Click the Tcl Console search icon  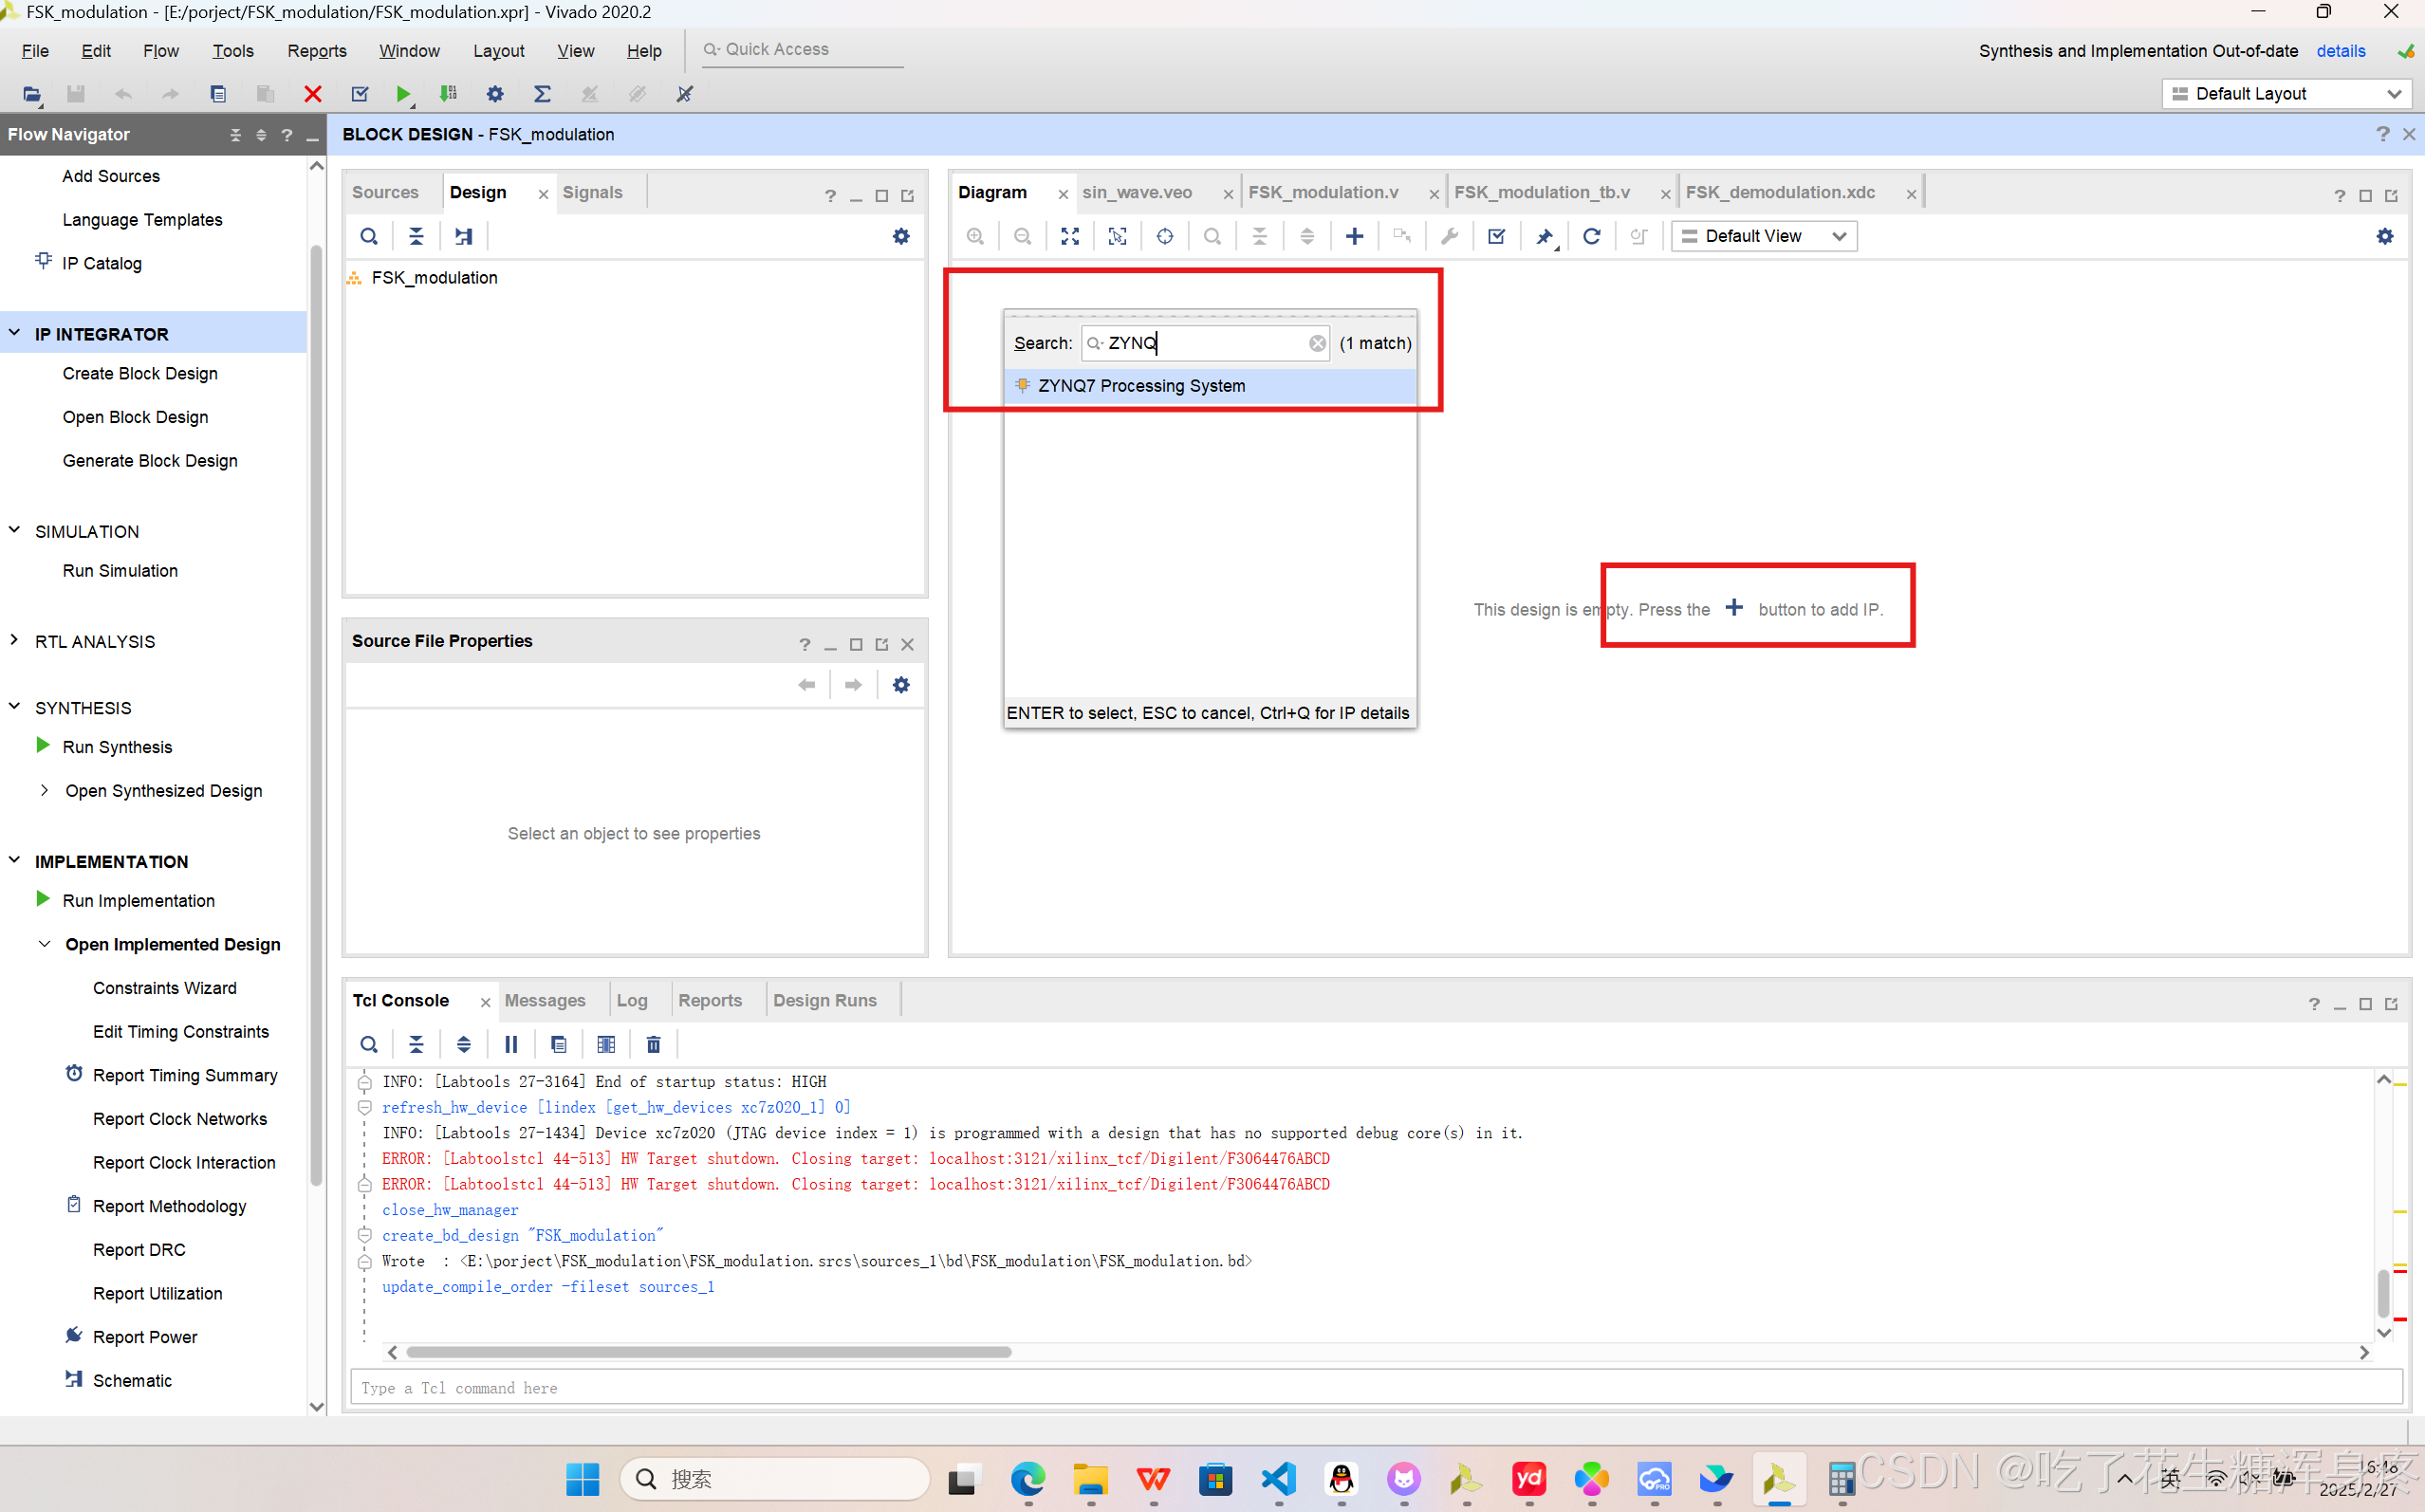[x=369, y=1044]
